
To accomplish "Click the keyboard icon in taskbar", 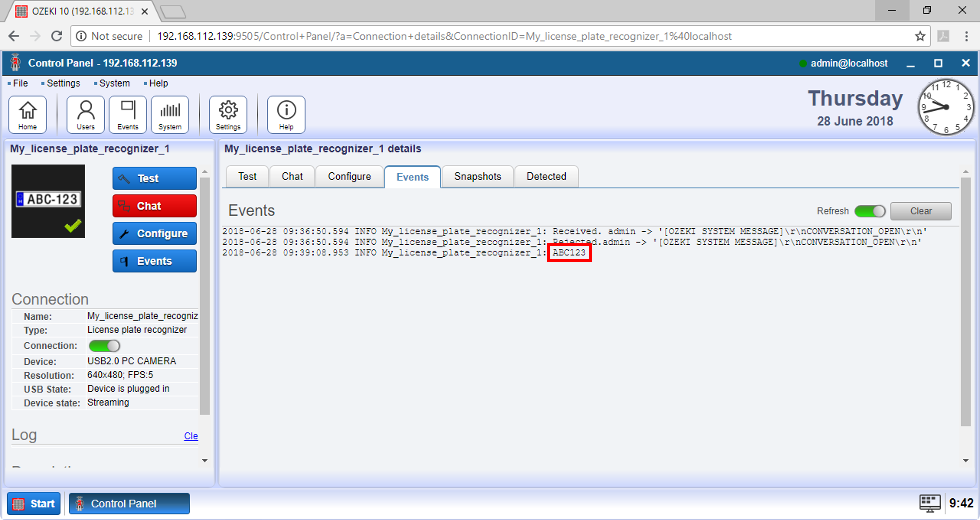I will tap(929, 502).
